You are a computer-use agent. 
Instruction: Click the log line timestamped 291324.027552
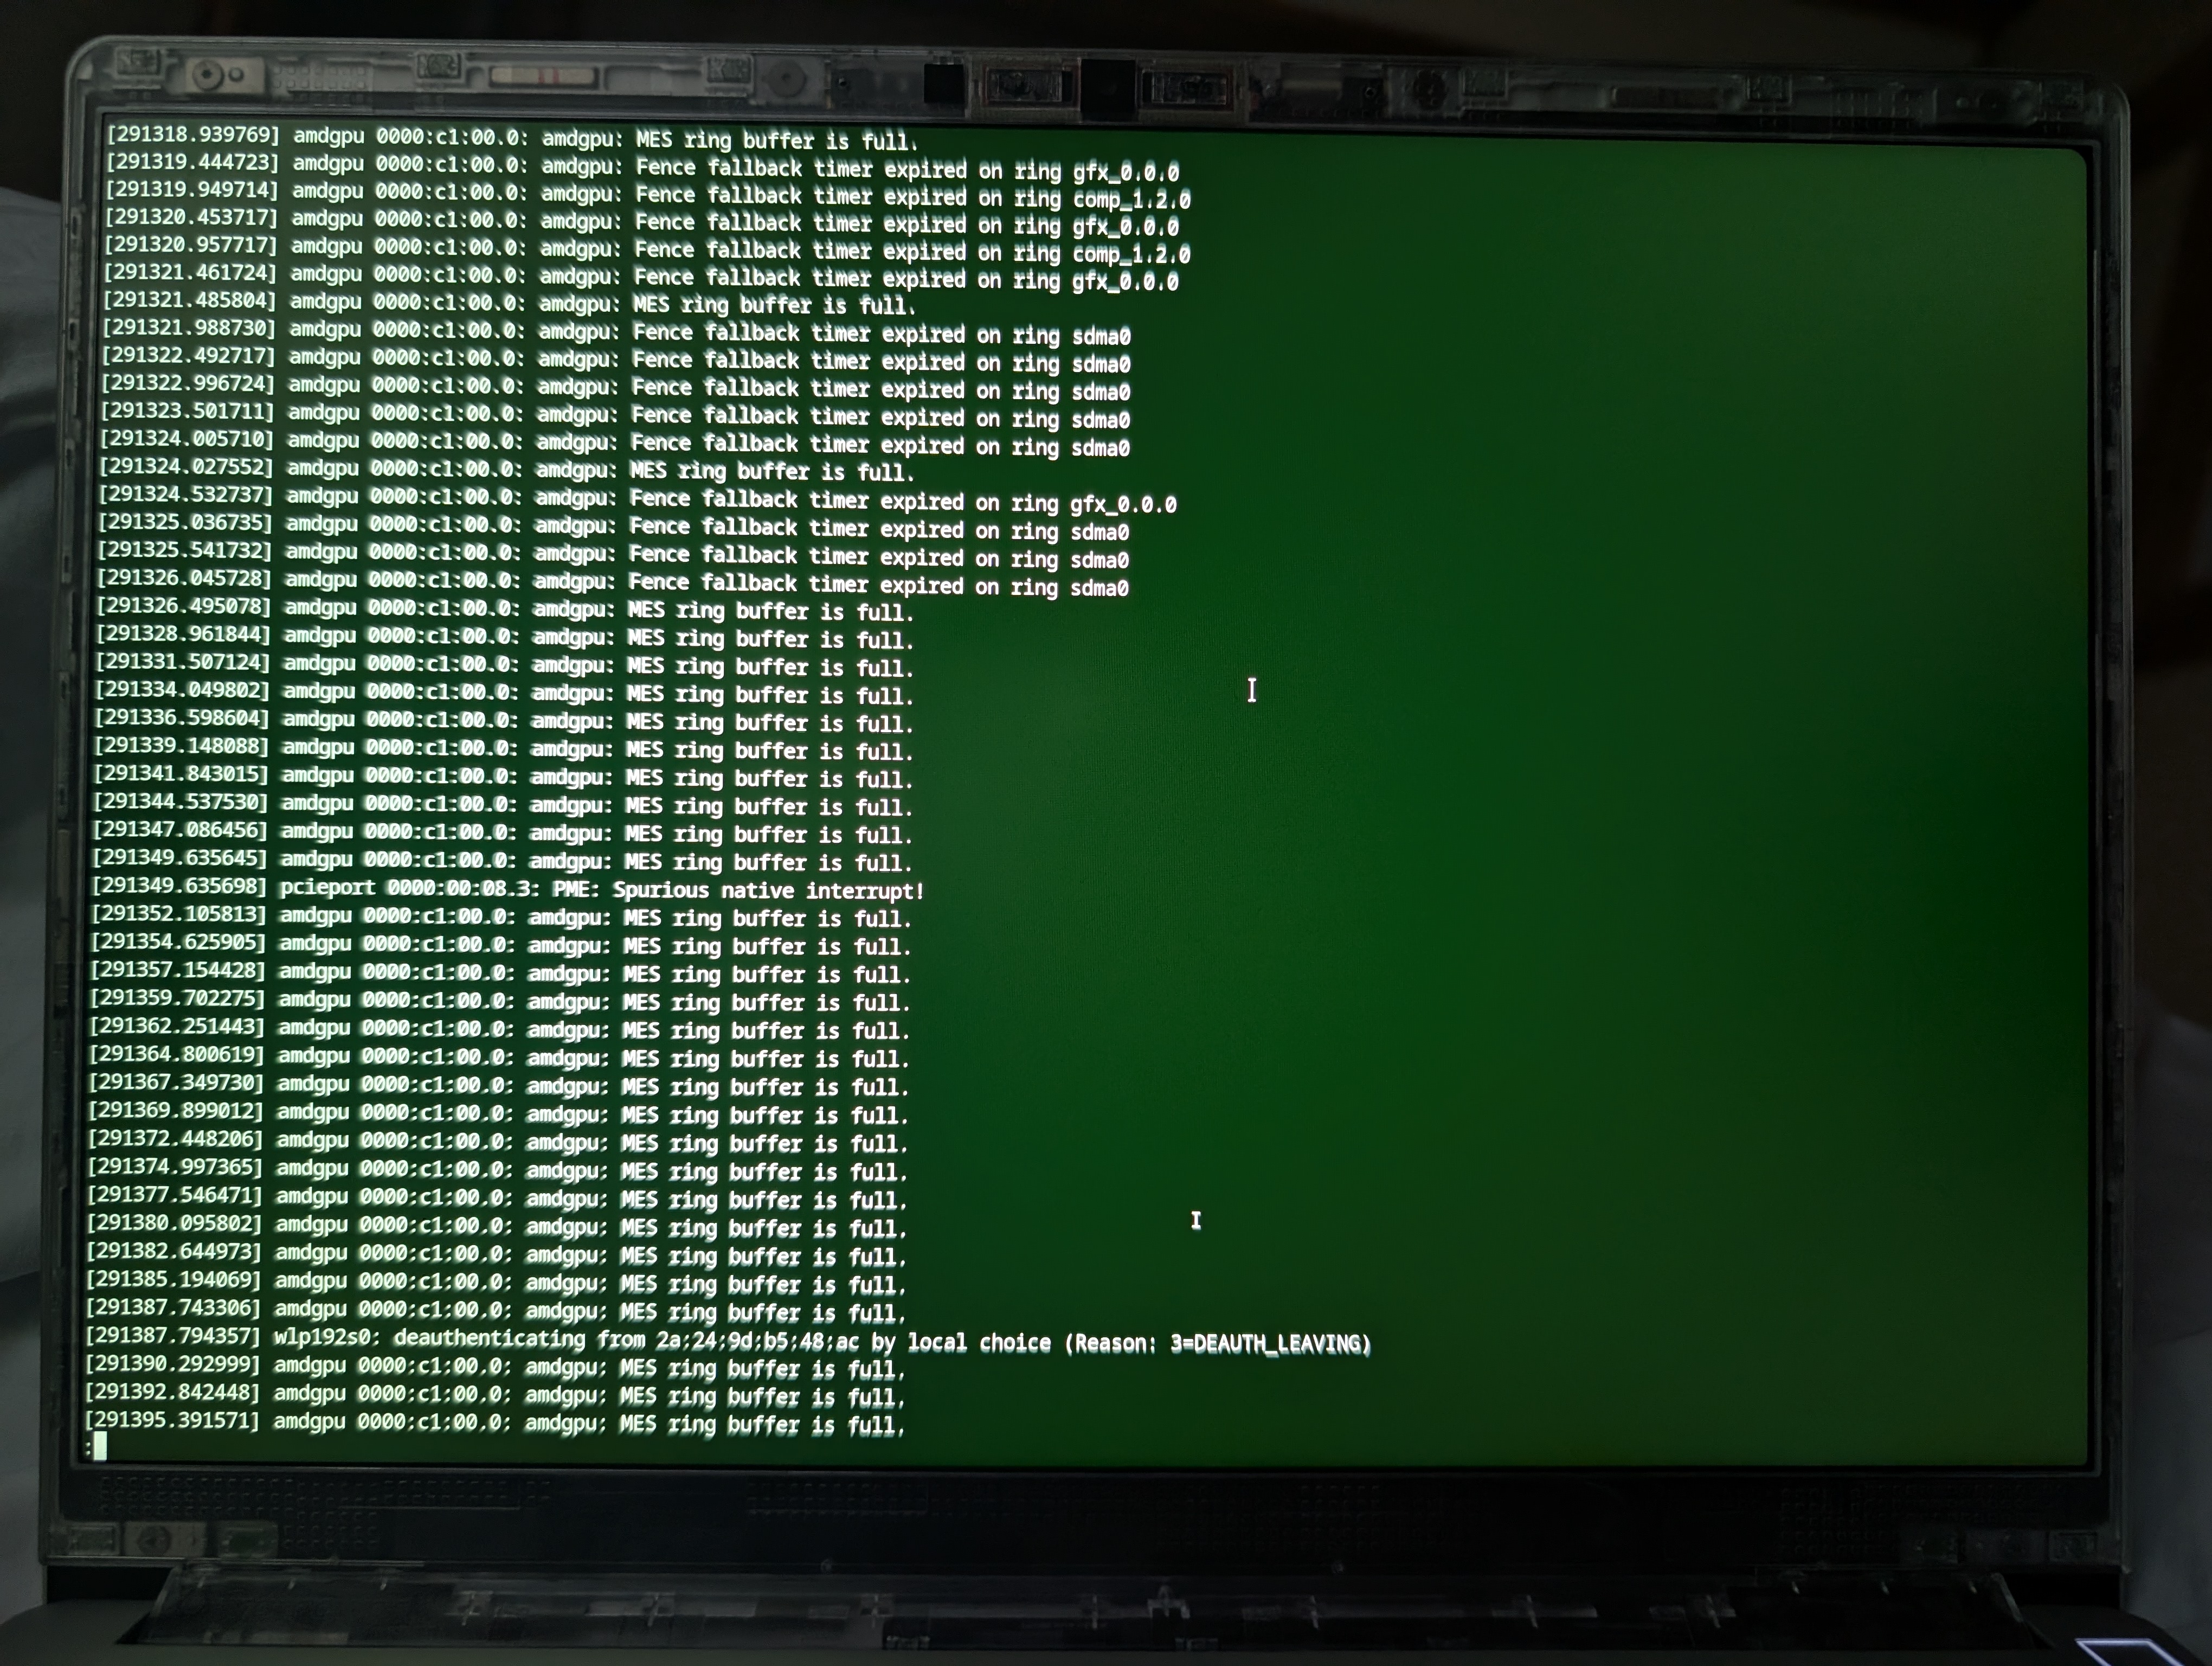(x=505, y=469)
